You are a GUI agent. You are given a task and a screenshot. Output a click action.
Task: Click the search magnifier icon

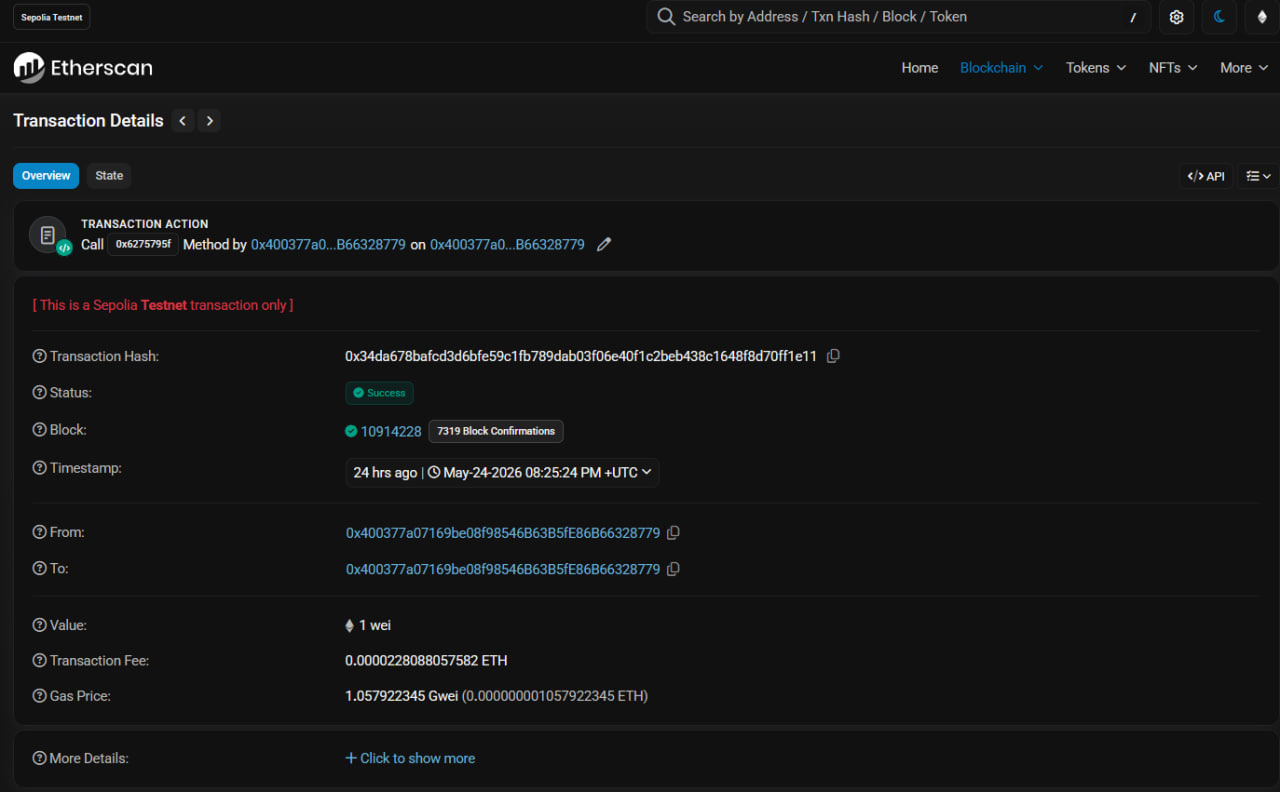[x=666, y=17]
